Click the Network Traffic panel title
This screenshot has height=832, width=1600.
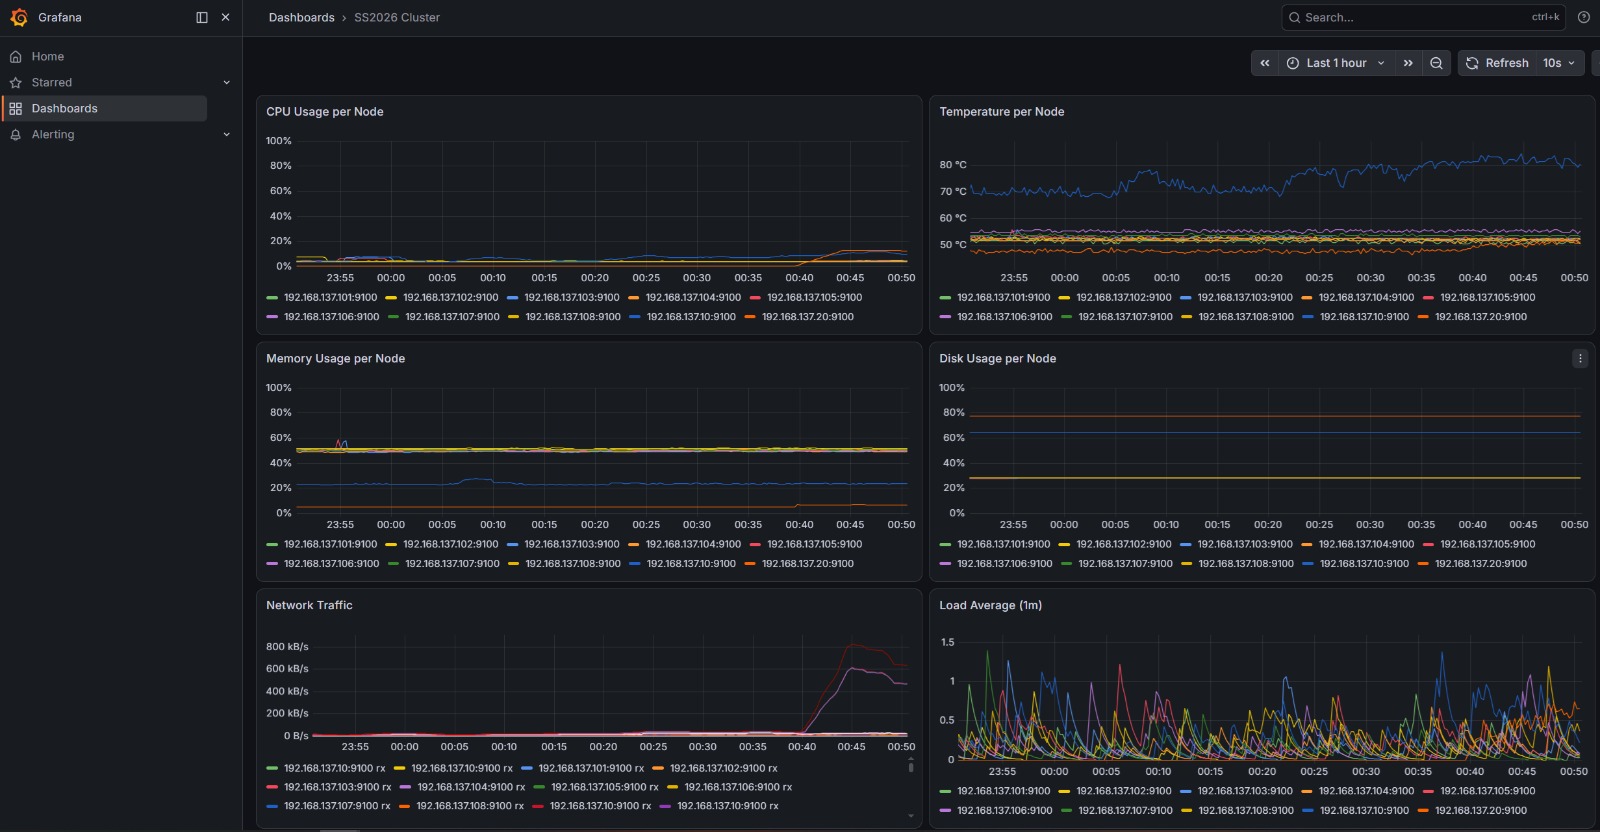[310, 606]
